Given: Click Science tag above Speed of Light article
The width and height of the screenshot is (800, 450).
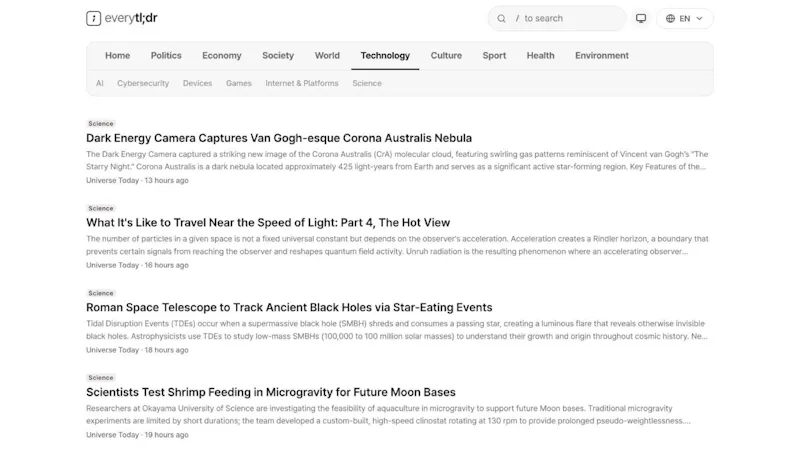Looking at the screenshot, I should coord(101,208).
